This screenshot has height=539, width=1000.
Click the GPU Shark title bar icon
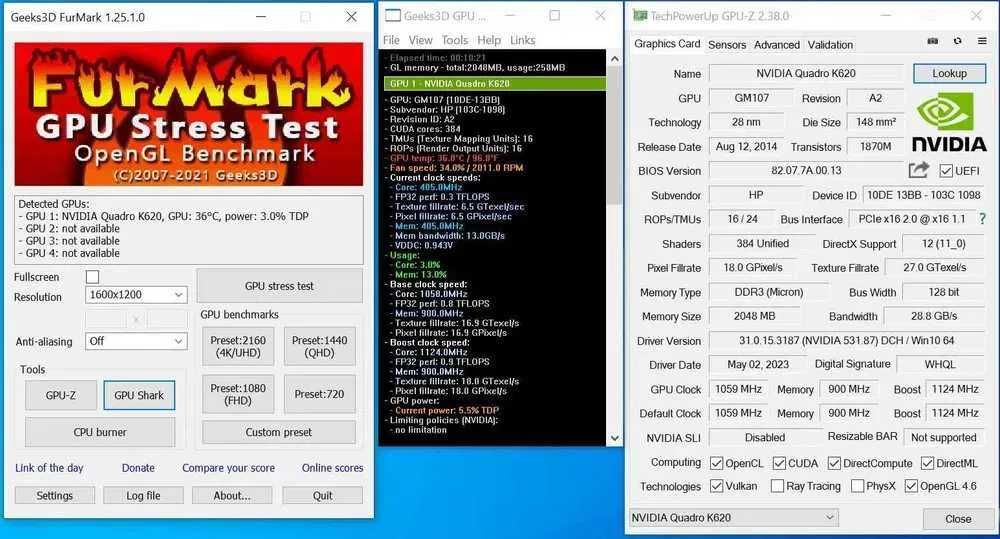(393, 16)
